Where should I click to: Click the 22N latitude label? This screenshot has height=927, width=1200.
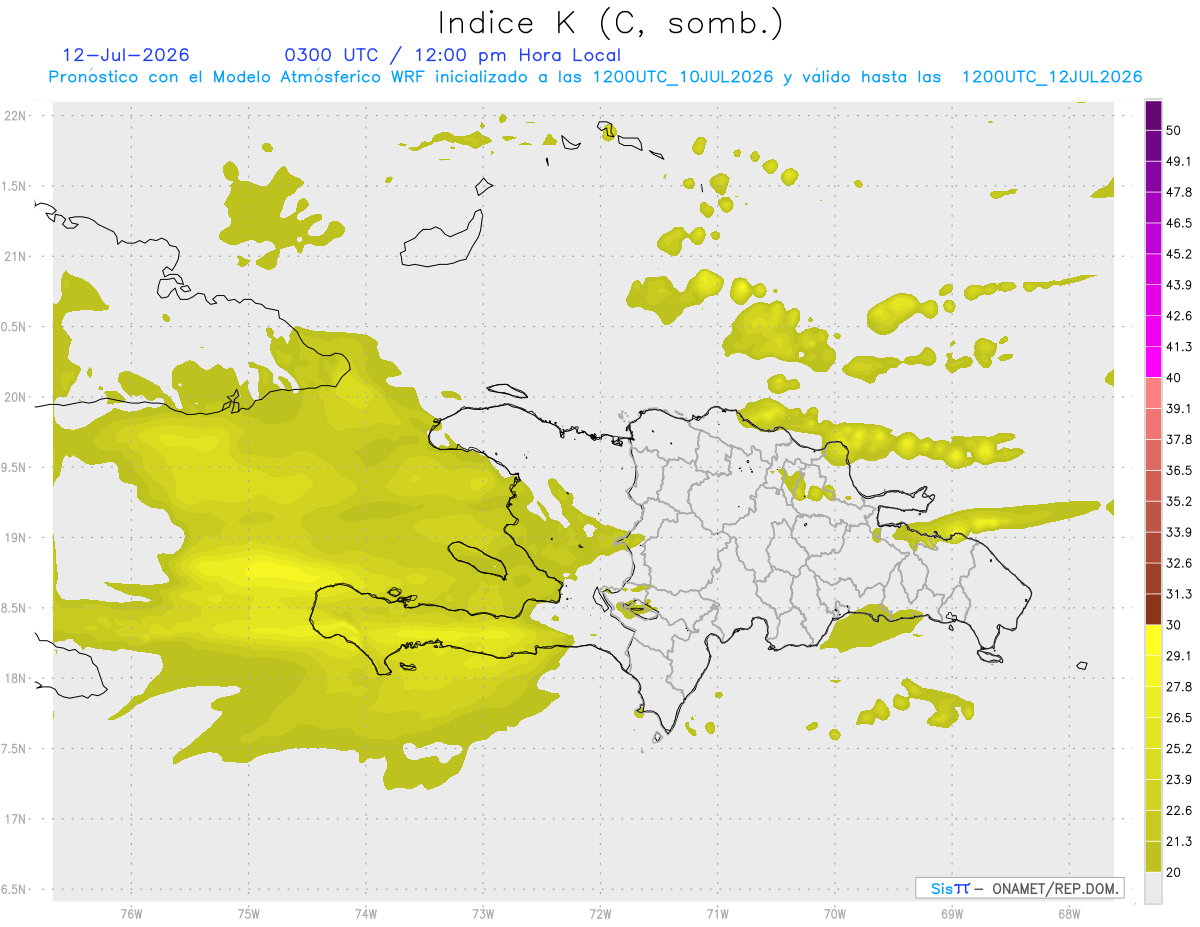(16, 116)
